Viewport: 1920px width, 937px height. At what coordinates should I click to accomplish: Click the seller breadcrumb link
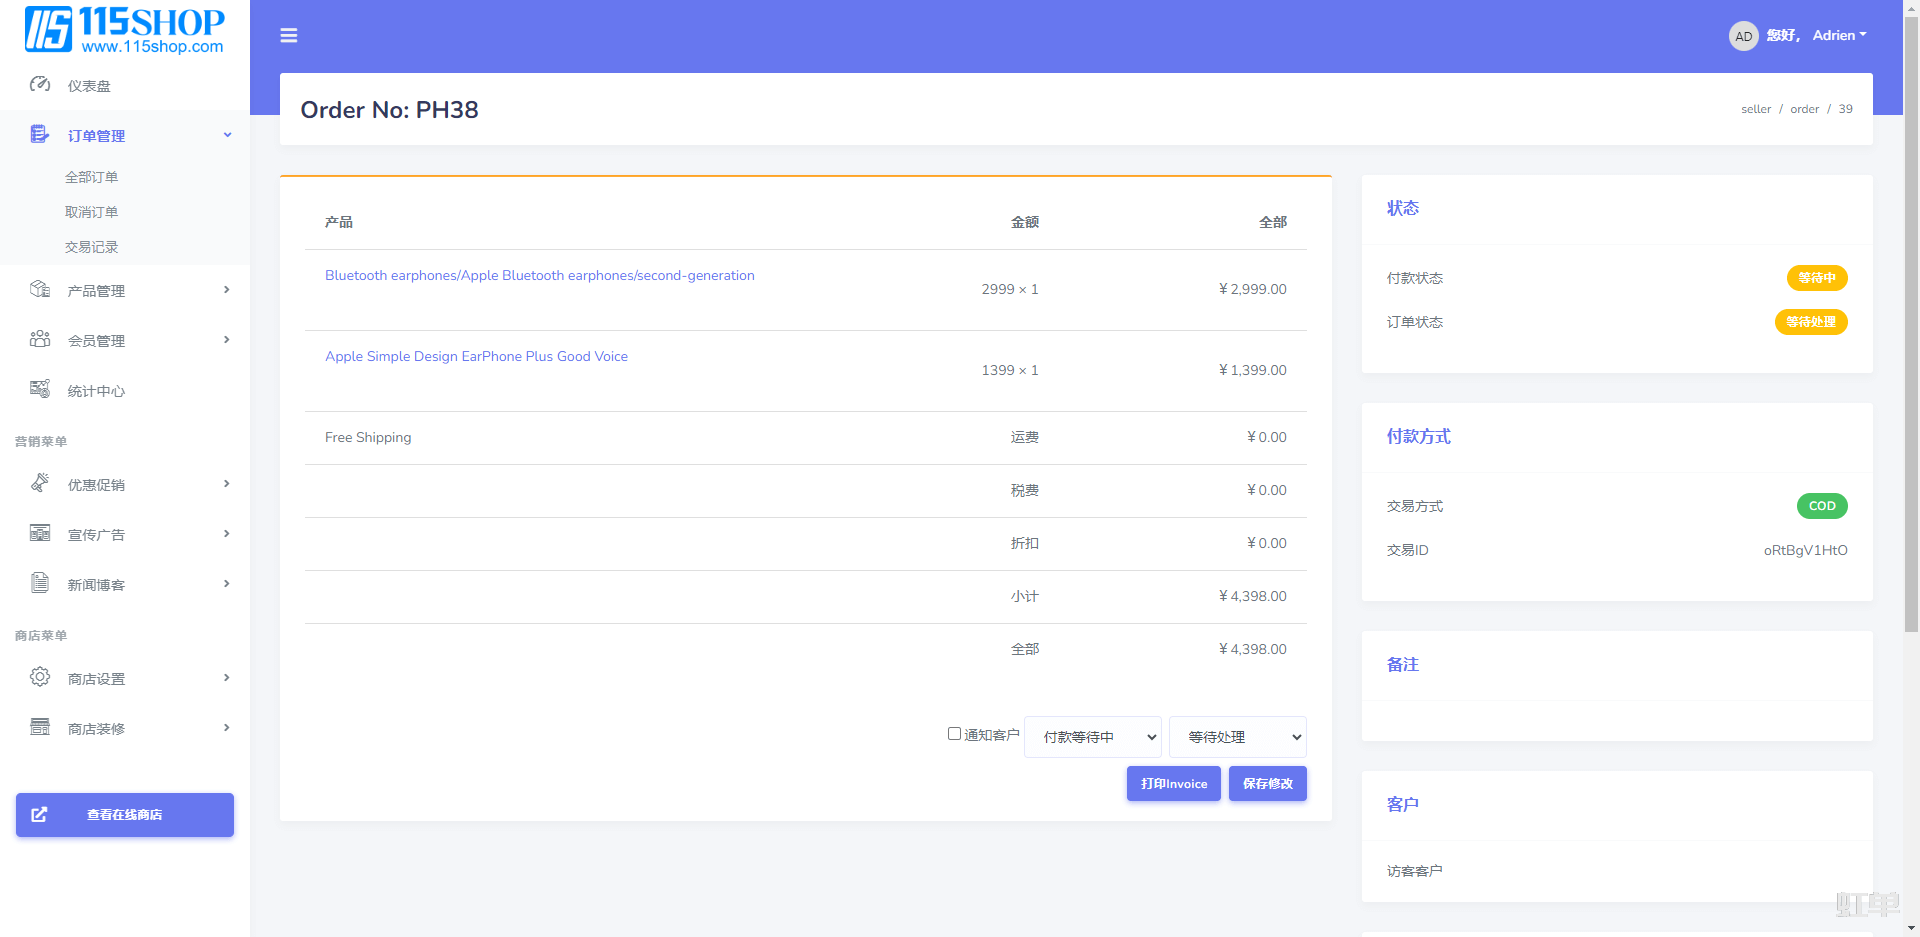[1756, 109]
